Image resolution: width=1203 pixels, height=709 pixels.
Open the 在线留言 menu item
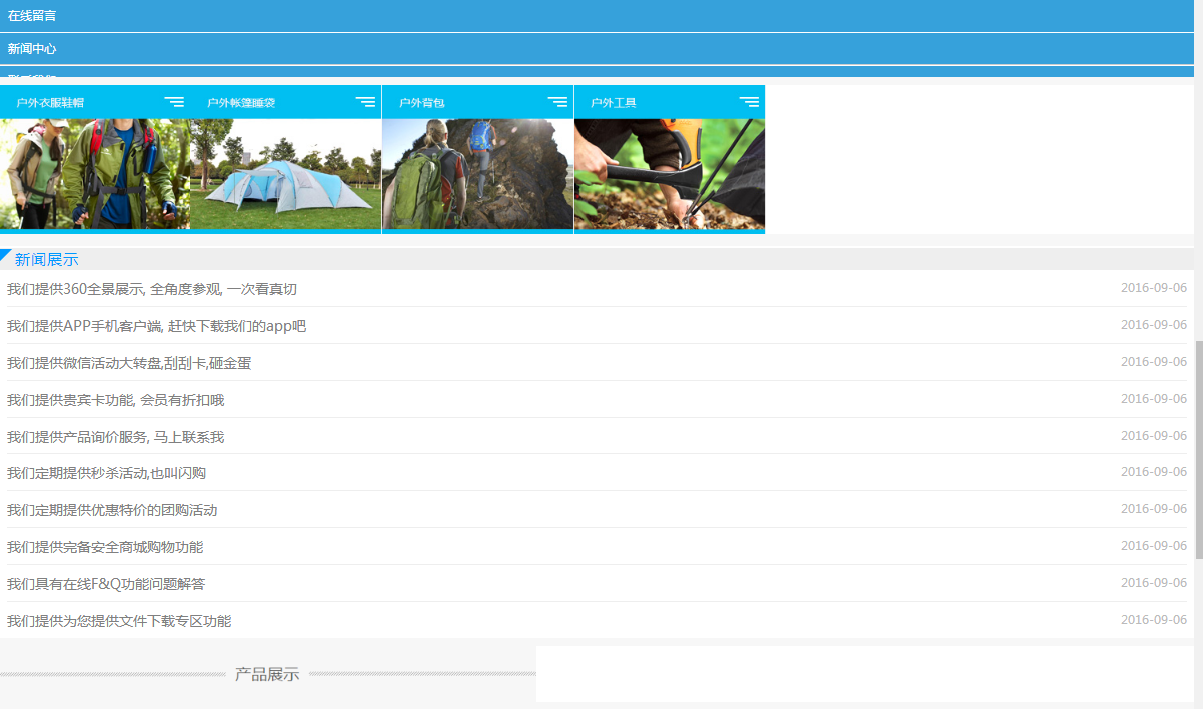coord(32,16)
